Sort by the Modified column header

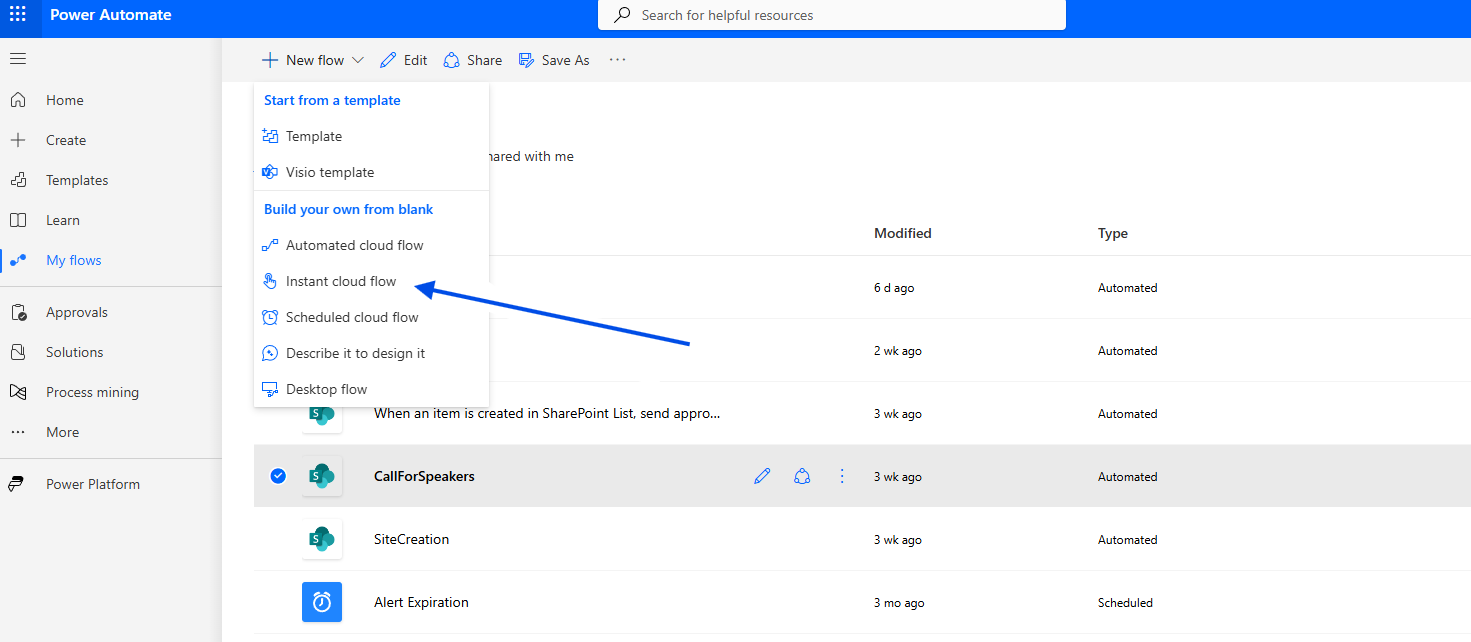(x=902, y=233)
